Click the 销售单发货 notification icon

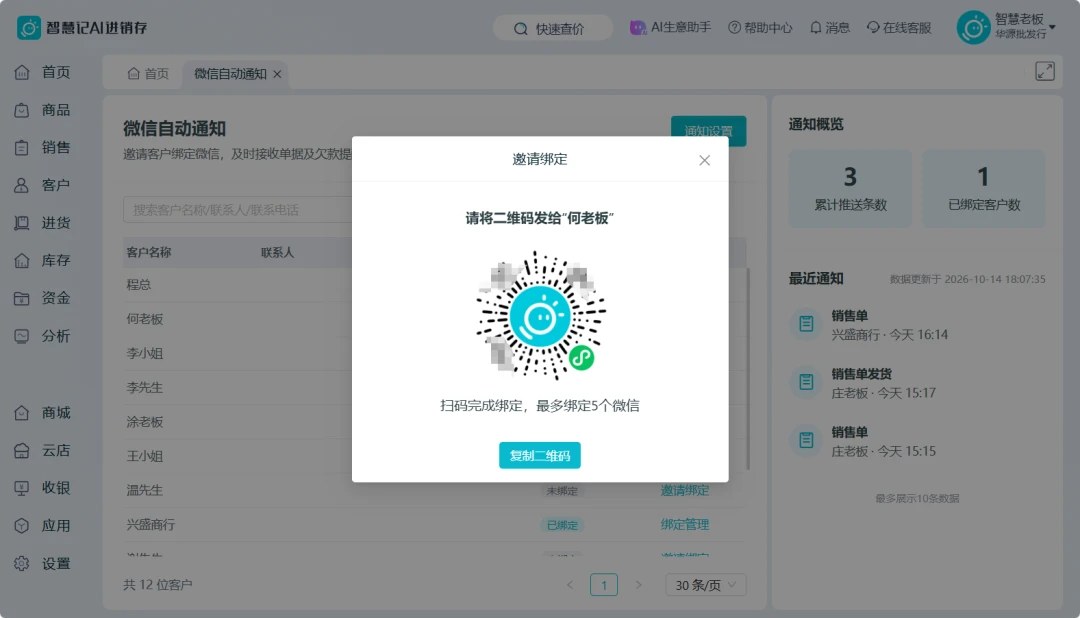coord(806,382)
